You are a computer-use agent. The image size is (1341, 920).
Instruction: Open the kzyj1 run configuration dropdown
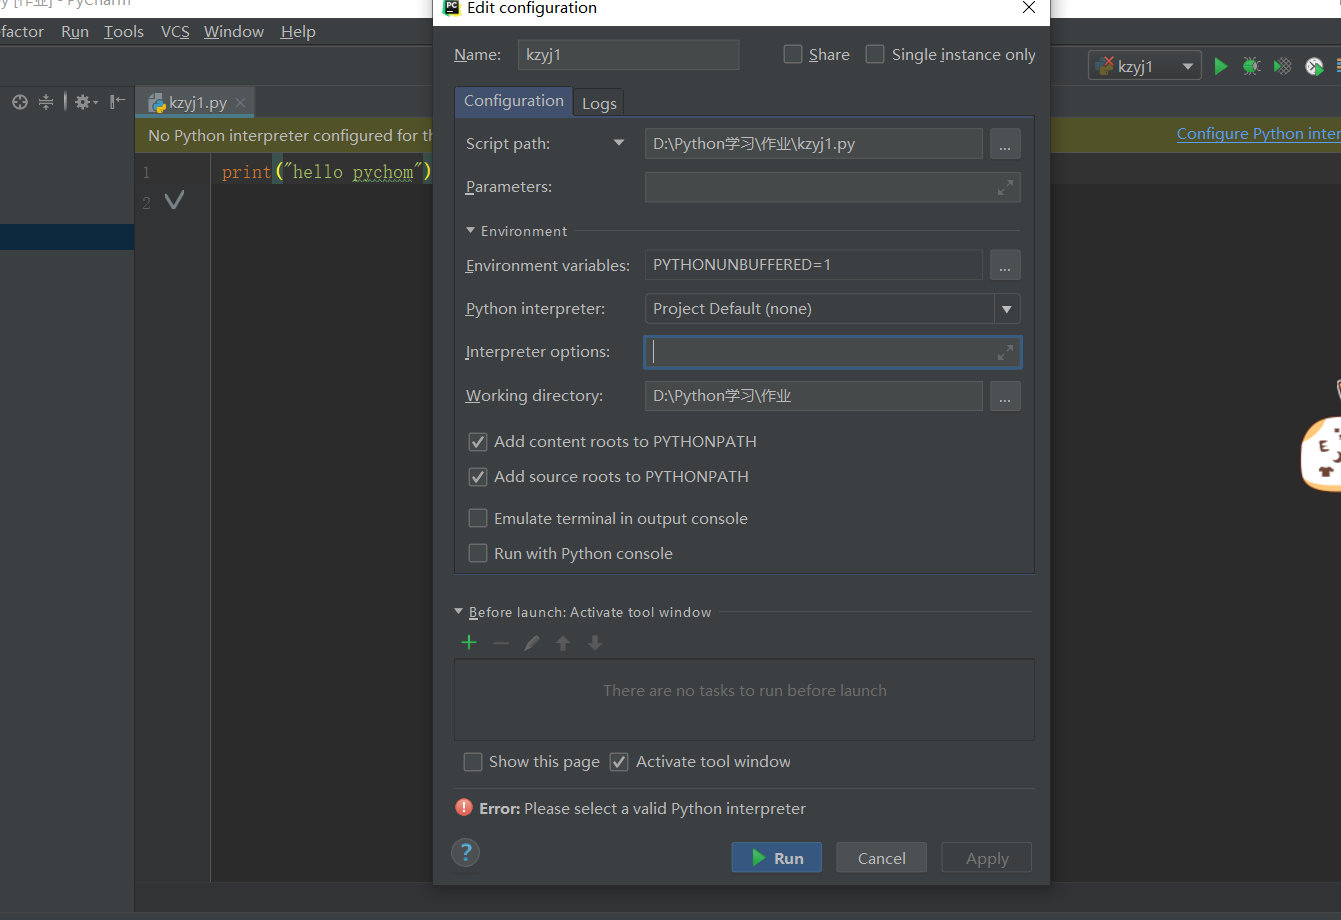1145,66
